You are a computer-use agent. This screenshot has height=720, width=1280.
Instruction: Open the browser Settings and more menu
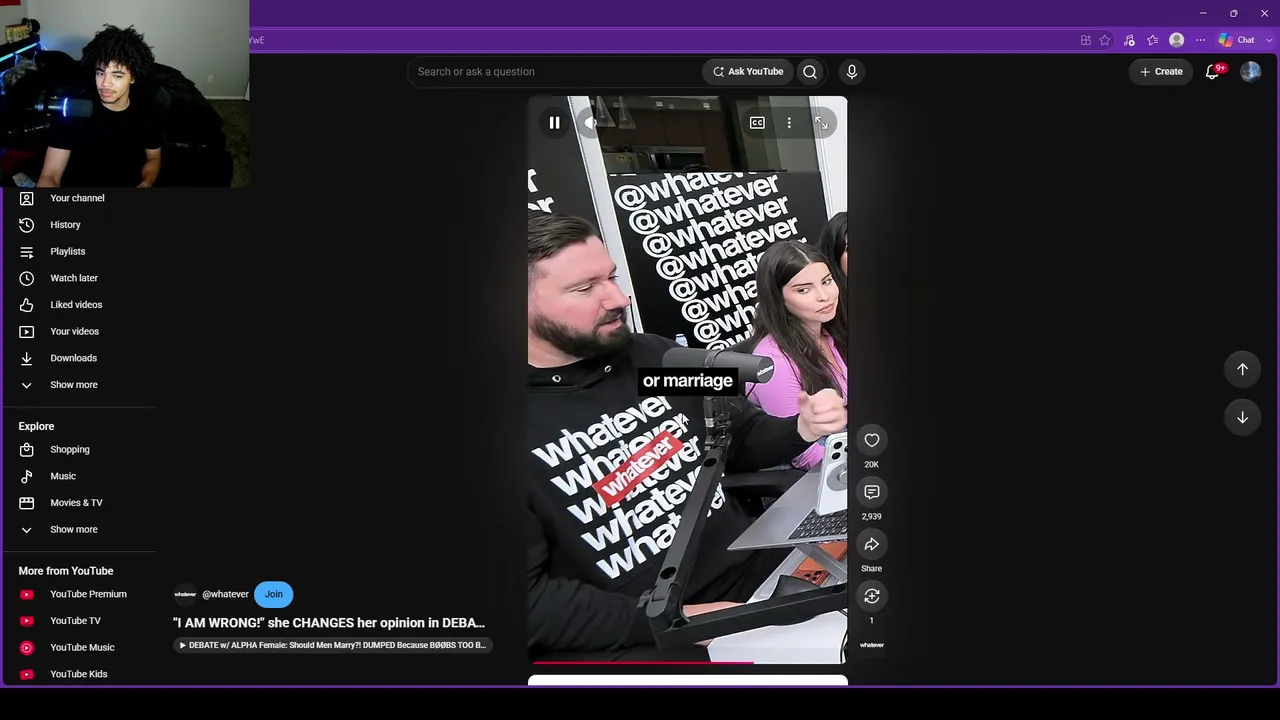click(1201, 40)
